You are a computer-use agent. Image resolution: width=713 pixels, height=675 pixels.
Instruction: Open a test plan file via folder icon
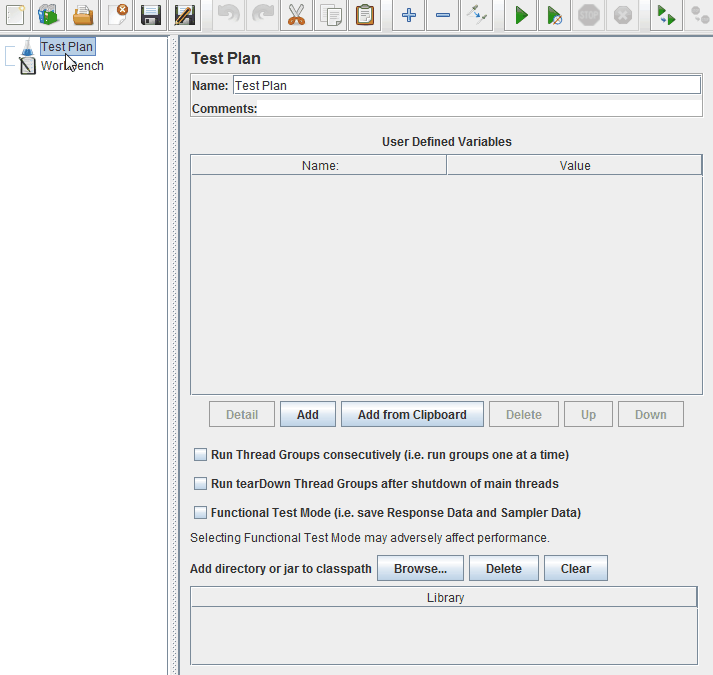coord(83,15)
